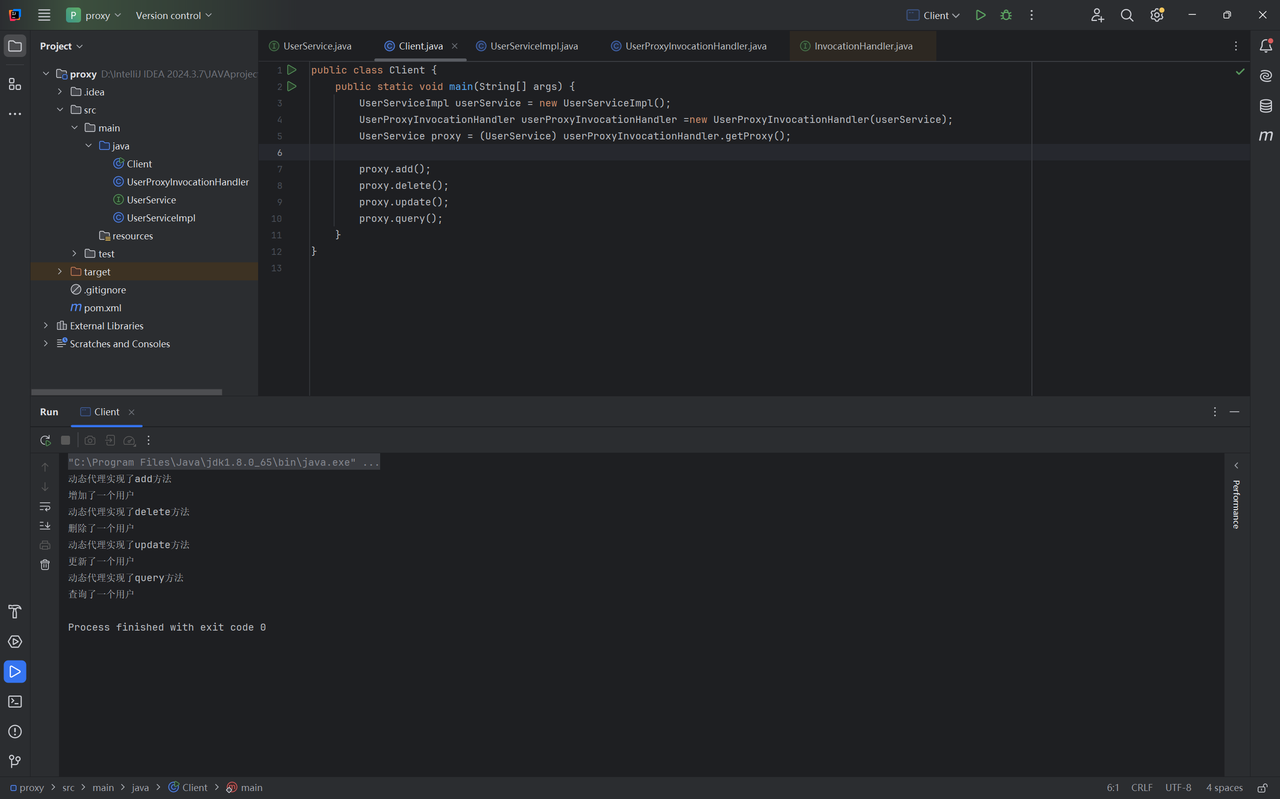Expand the target folder
The height and width of the screenshot is (799, 1280).
click(x=60, y=272)
